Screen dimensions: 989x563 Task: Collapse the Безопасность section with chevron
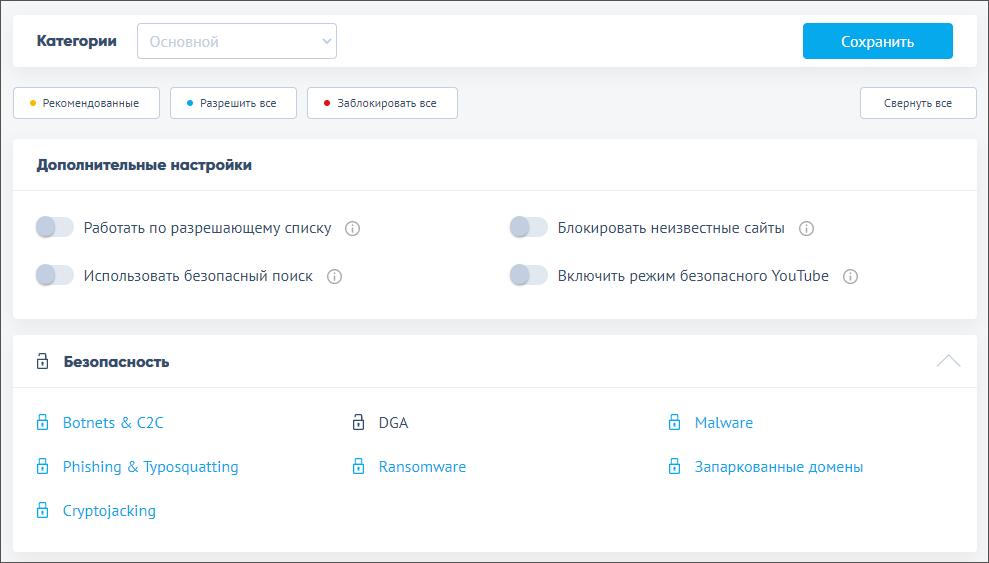coord(947,361)
